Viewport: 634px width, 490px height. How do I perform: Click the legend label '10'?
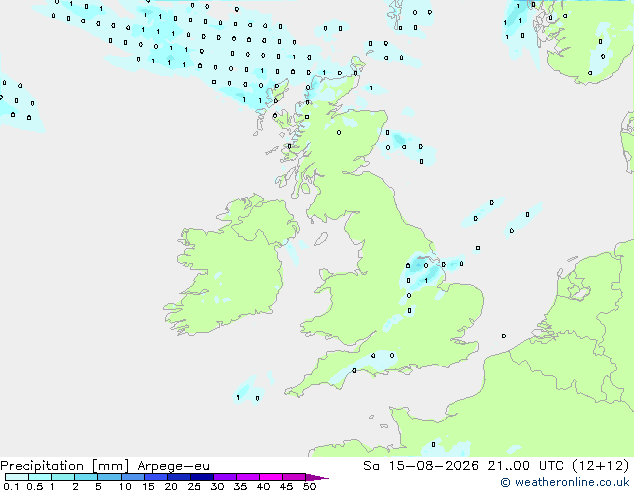[125, 486]
